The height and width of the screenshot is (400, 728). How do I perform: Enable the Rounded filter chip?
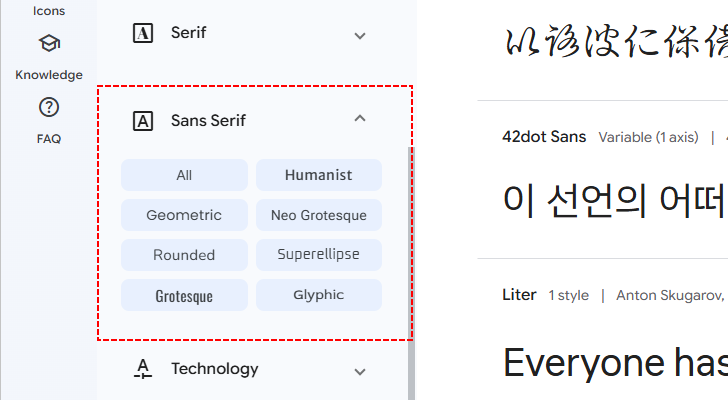click(184, 255)
